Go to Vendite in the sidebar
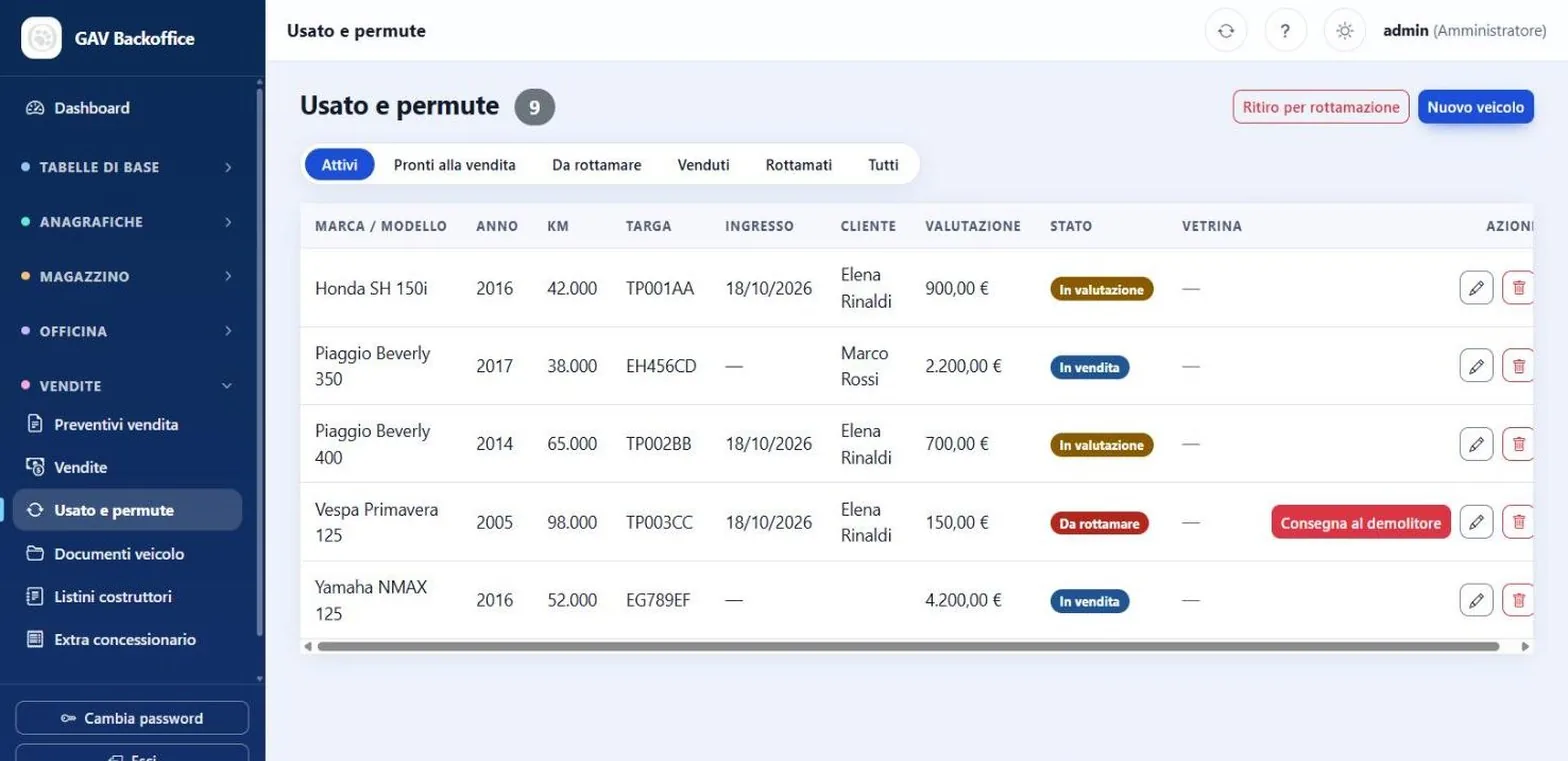 pos(128,467)
